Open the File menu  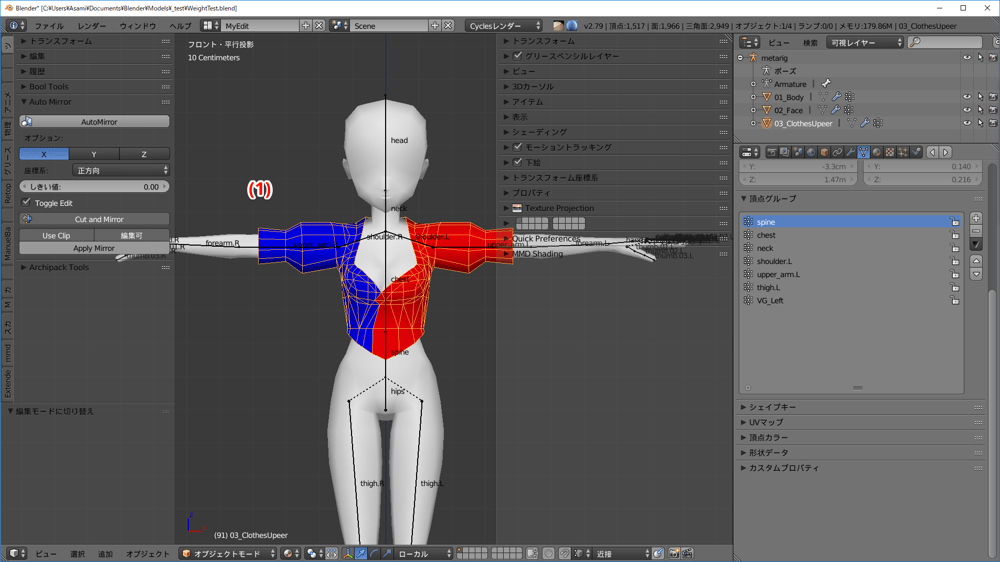pos(49,26)
